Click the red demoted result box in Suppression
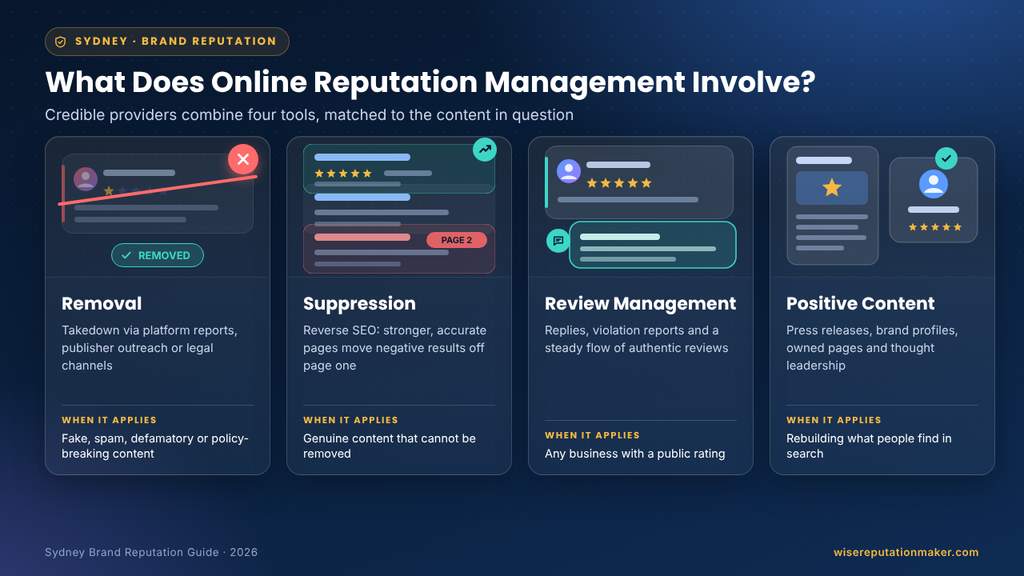The height and width of the screenshot is (576, 1024). [x=399, y=249]
